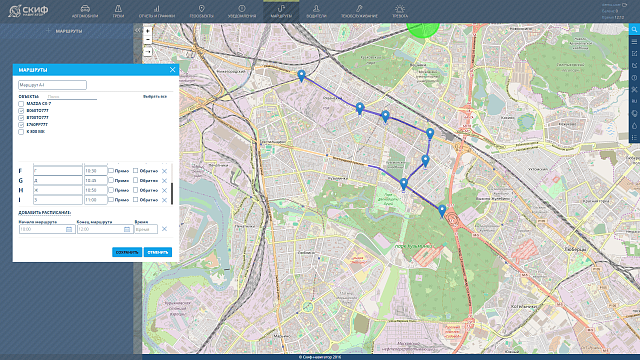Screen dimensions: 640x360
Task: Click the route name input field
Action: click(x=52, y=85)
